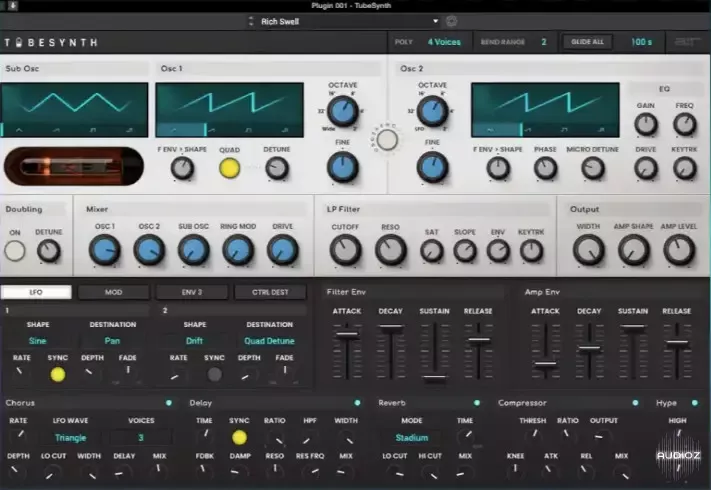Click the Osc 2 OCTAVE knob
Viewport: 711px width, 490px height.
click(x=432, y=111)
